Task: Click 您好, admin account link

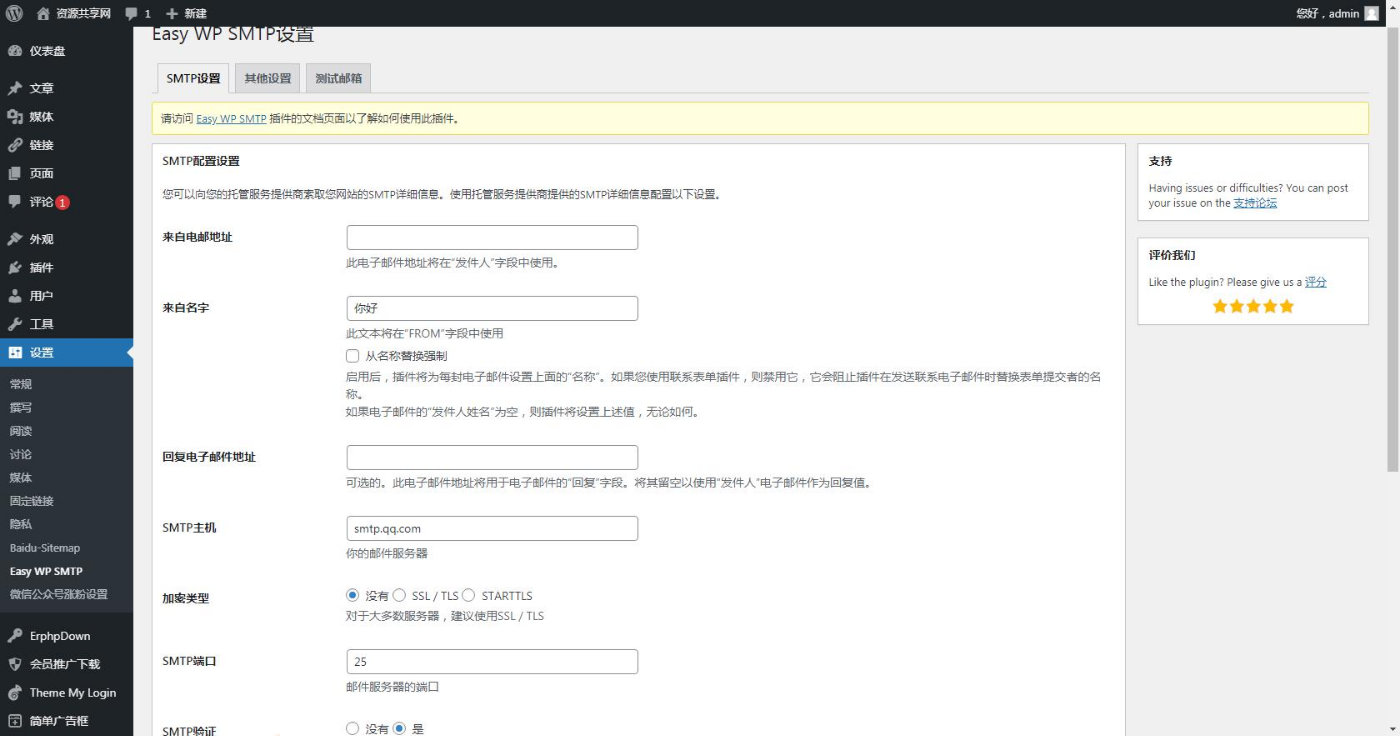Action: pyautogui.click(x=1327, y=14)
